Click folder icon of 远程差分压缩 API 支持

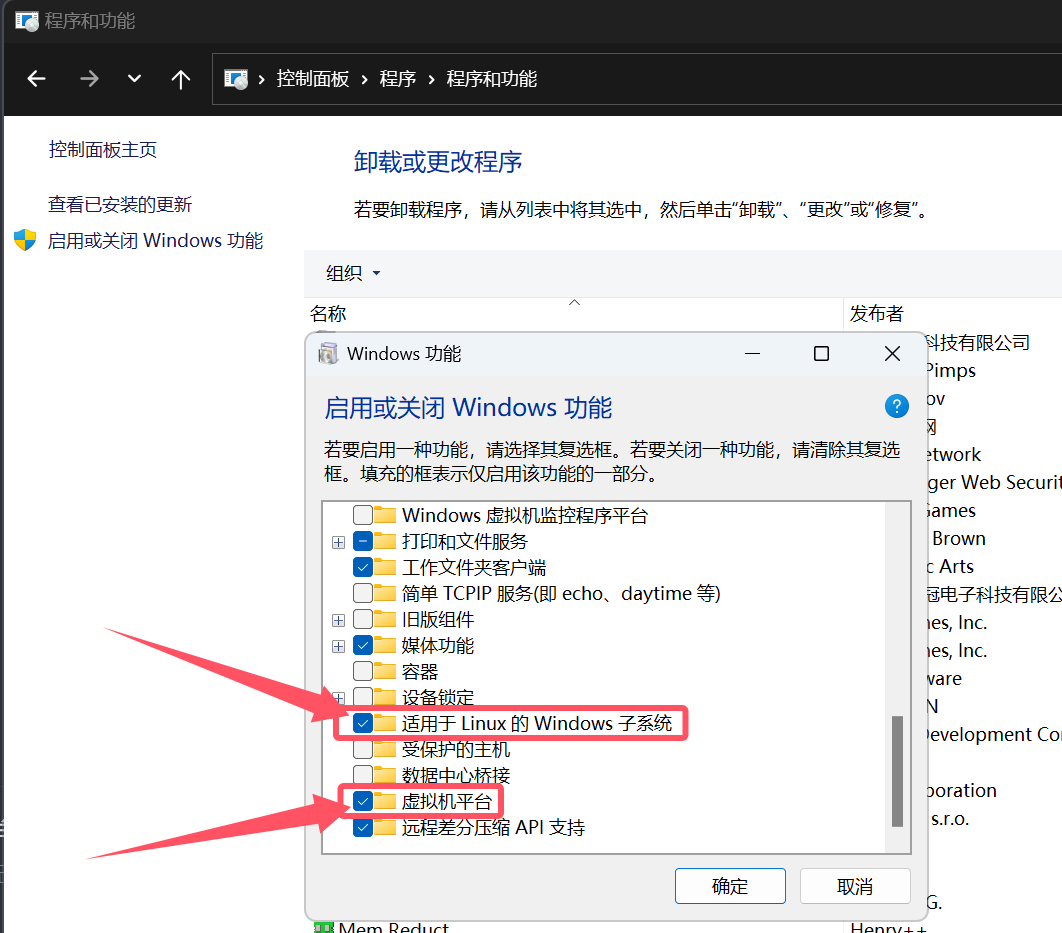385,827
